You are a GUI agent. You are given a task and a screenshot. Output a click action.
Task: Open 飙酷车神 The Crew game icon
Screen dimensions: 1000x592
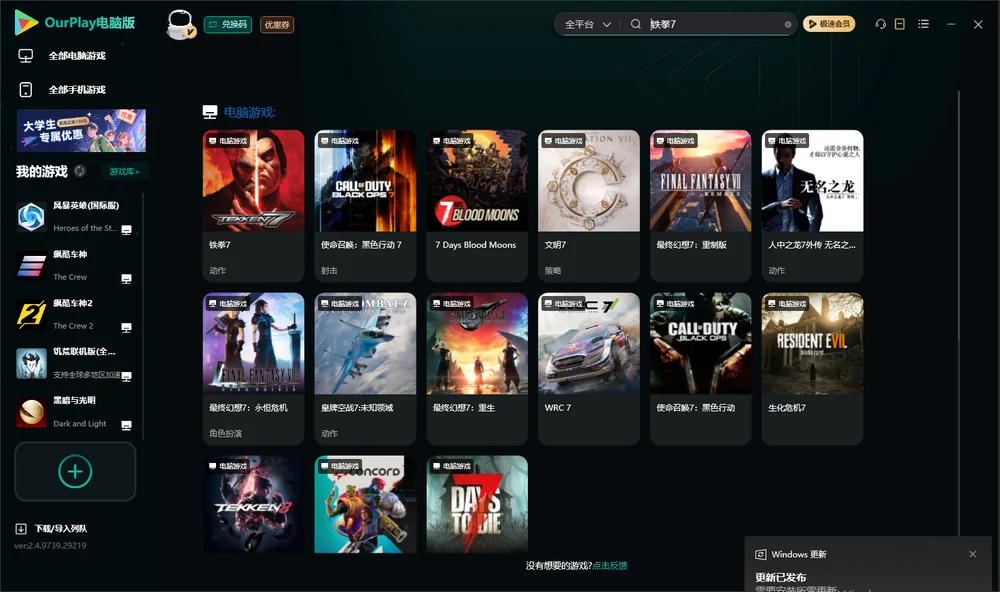click(x=31, y=265)
